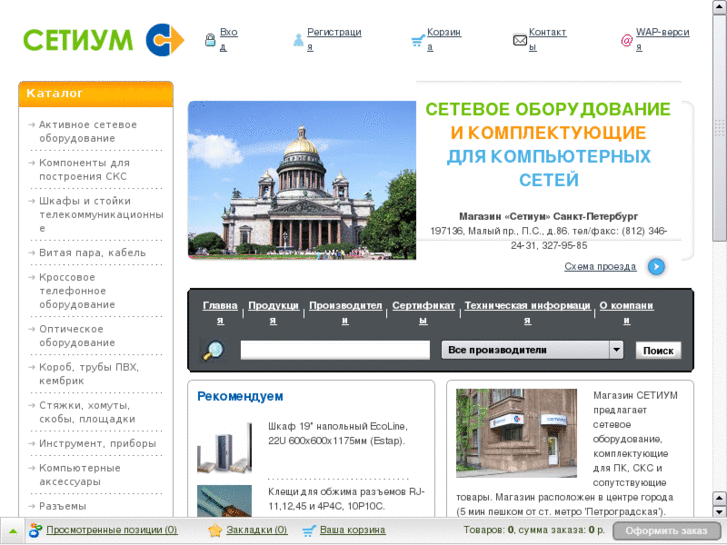Open catalog Активное сетевое оборудование
This screenshot has width=727, height=545.
tap(88, 131)
